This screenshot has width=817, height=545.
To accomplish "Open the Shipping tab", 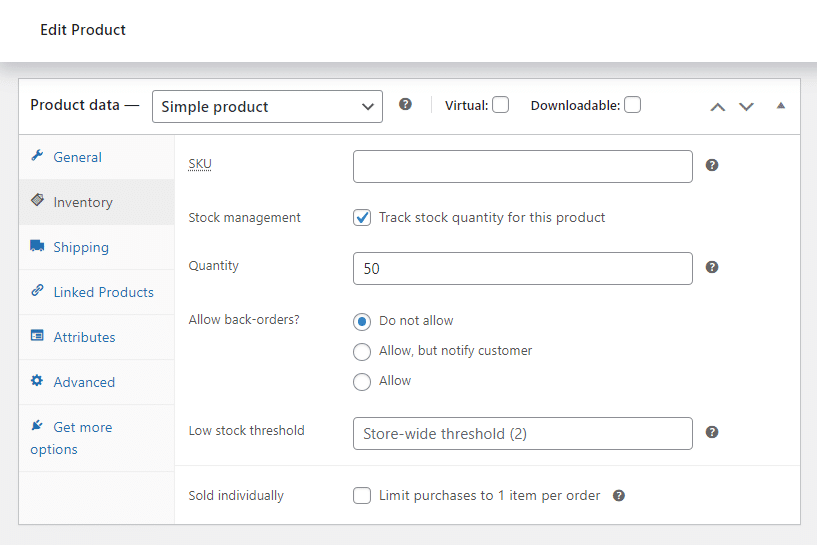I will [96, 247].
